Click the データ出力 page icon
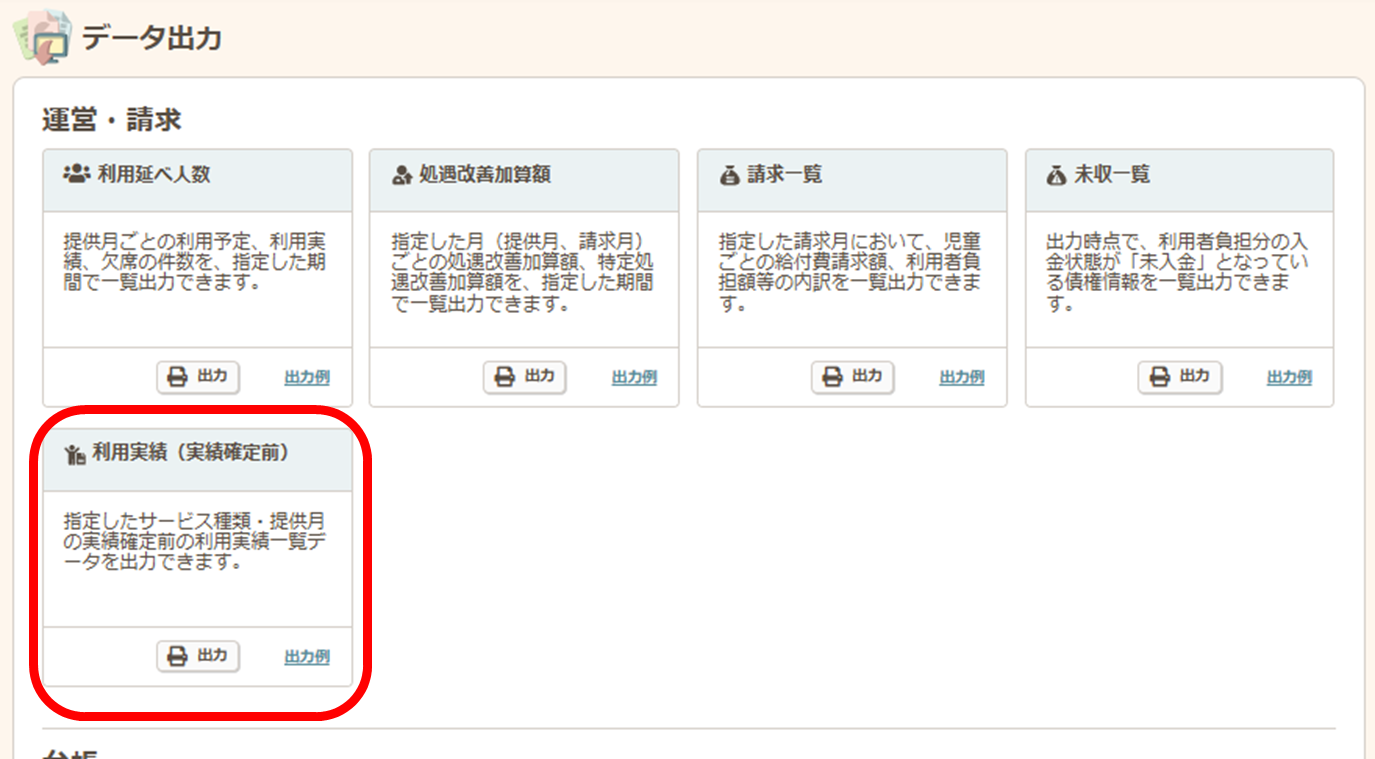This screenshot has width=1375, height=759. [42, 38]
